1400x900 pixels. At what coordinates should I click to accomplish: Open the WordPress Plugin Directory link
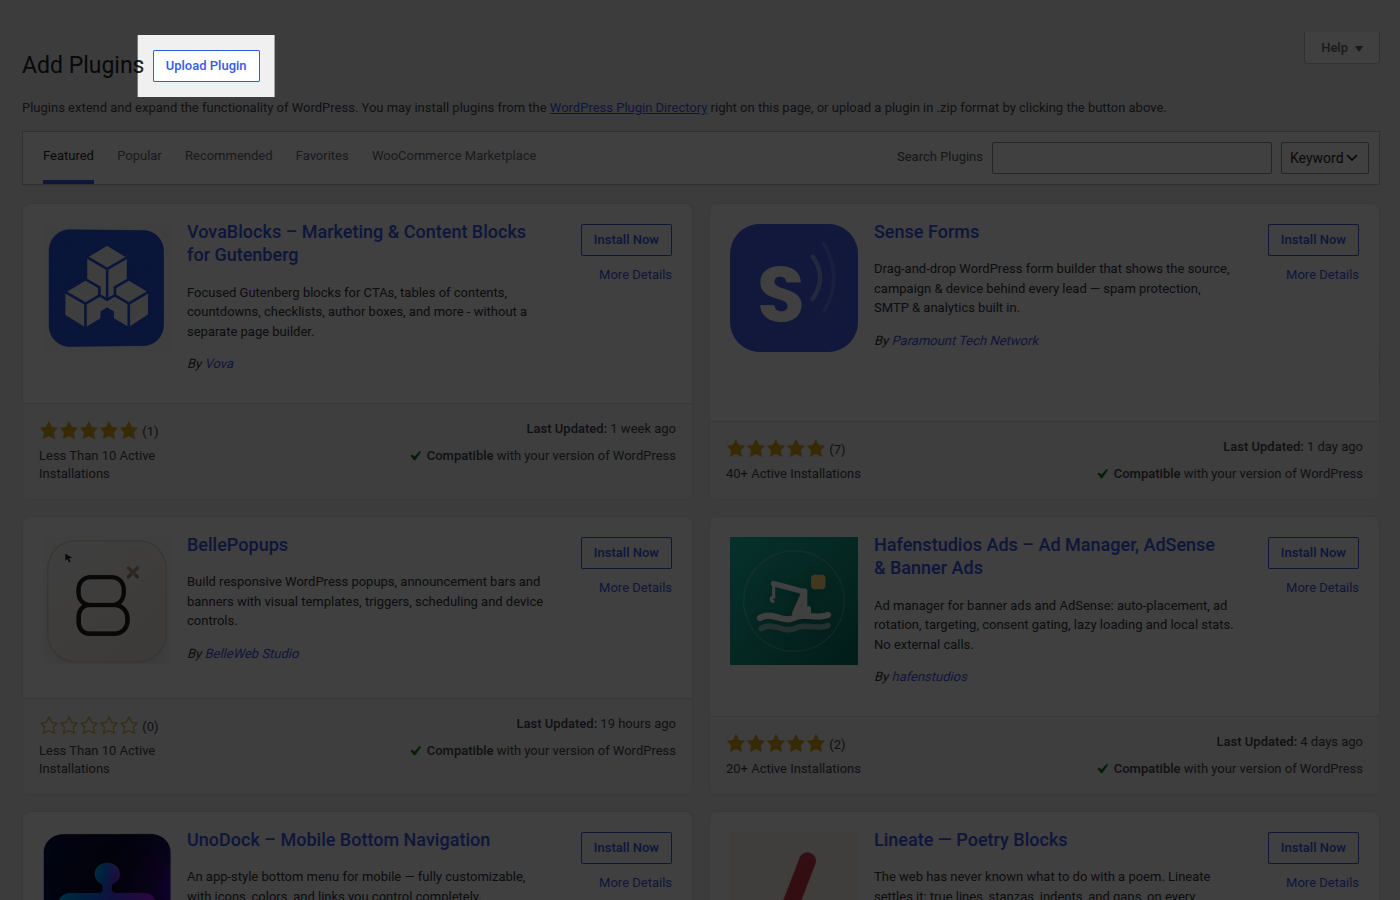pos(628,108)
